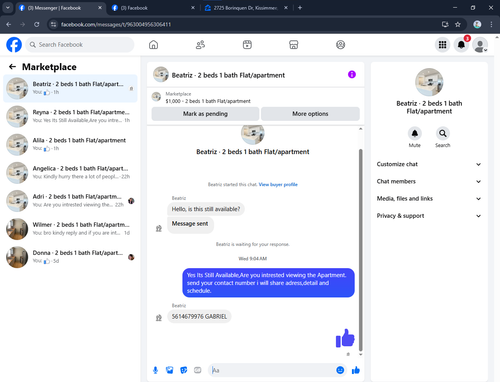This screenshot has width=500, height=382.
Task: Select the Beatriz conversation in list
Action: pos(70,88)
